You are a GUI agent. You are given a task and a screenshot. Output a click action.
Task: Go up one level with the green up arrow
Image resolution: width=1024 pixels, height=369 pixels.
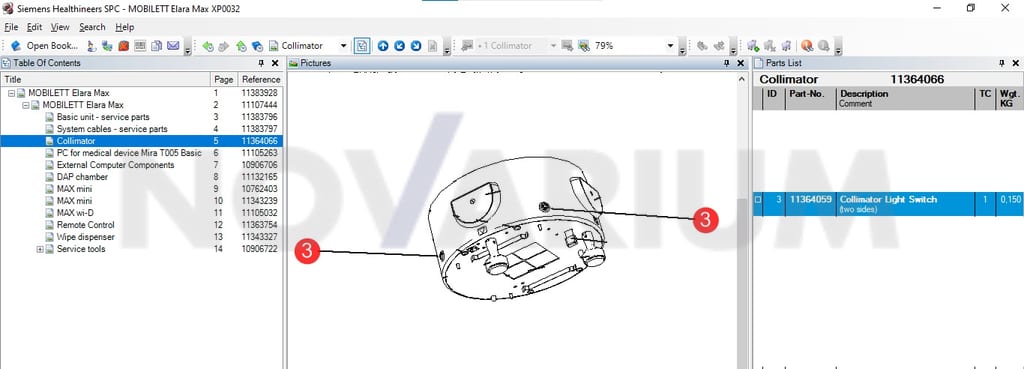click(241, 46)
